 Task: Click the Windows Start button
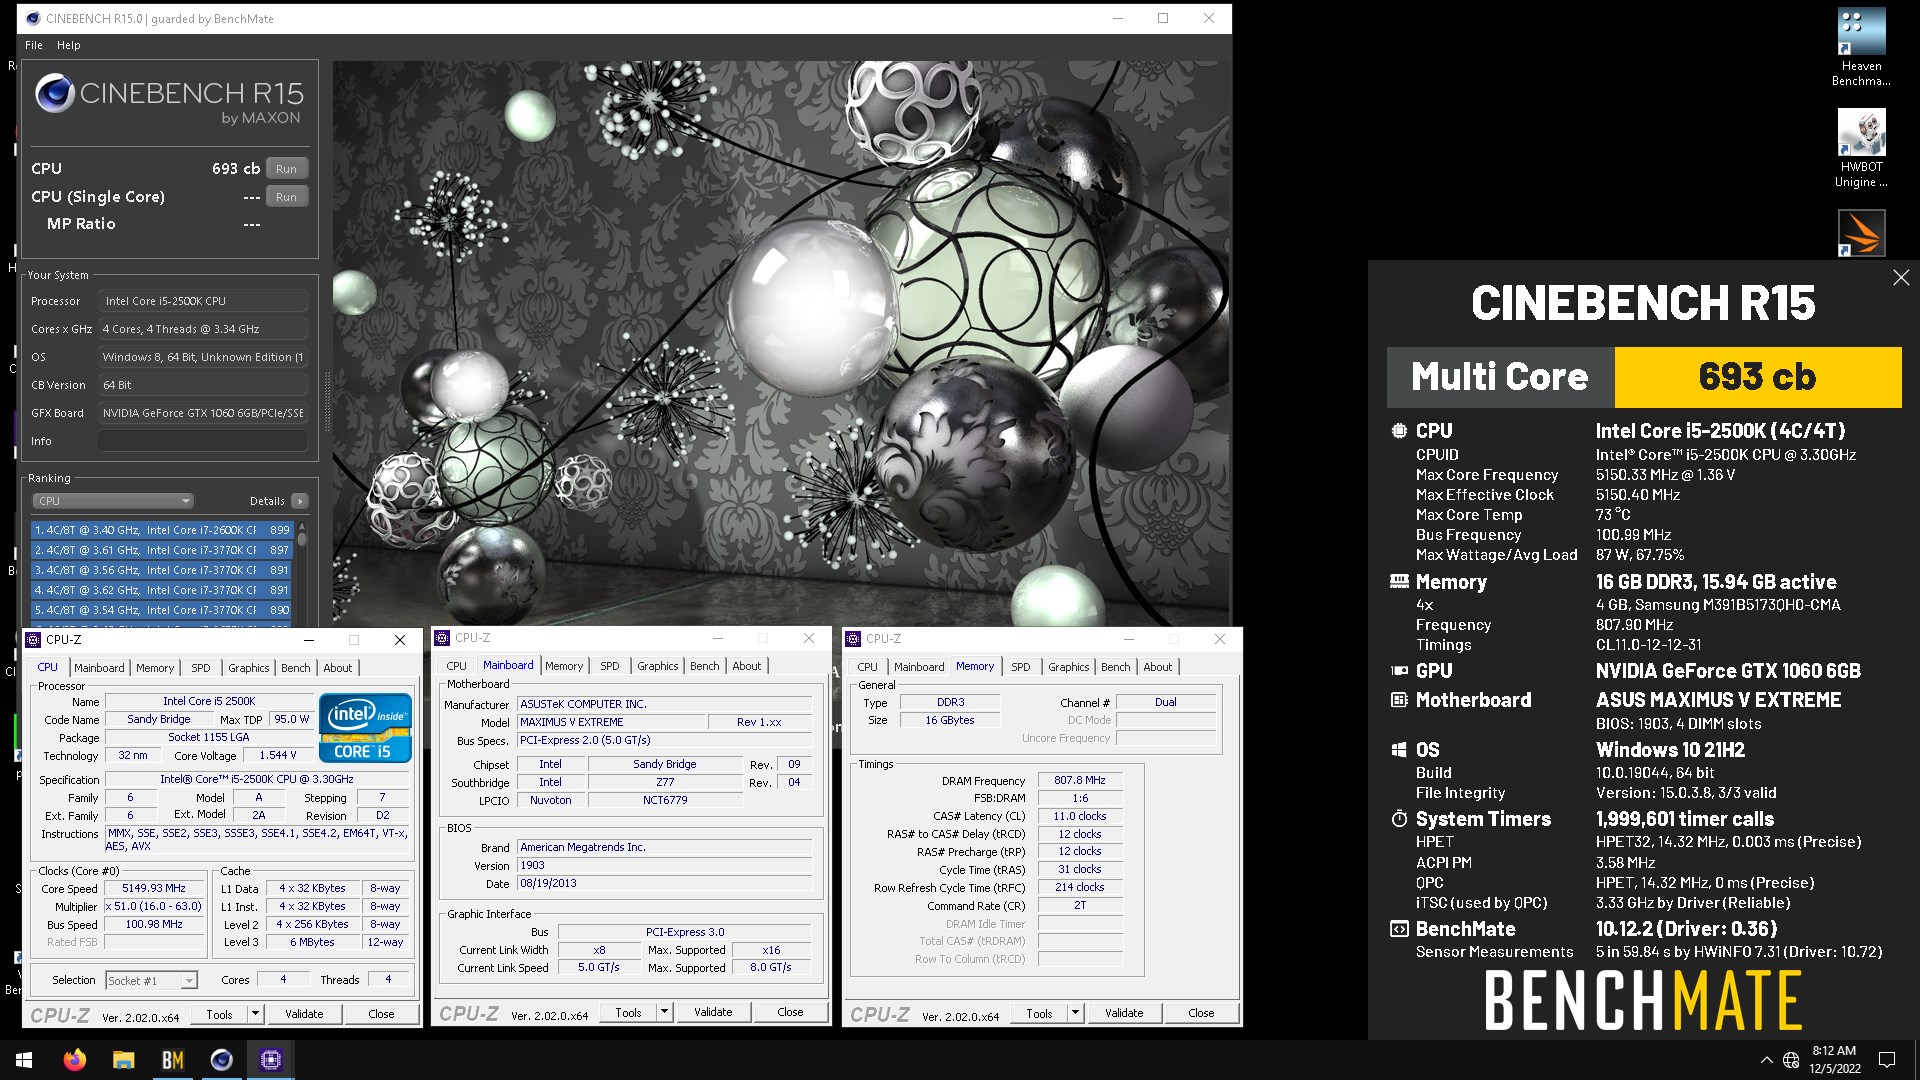[x=24, y=1060]
